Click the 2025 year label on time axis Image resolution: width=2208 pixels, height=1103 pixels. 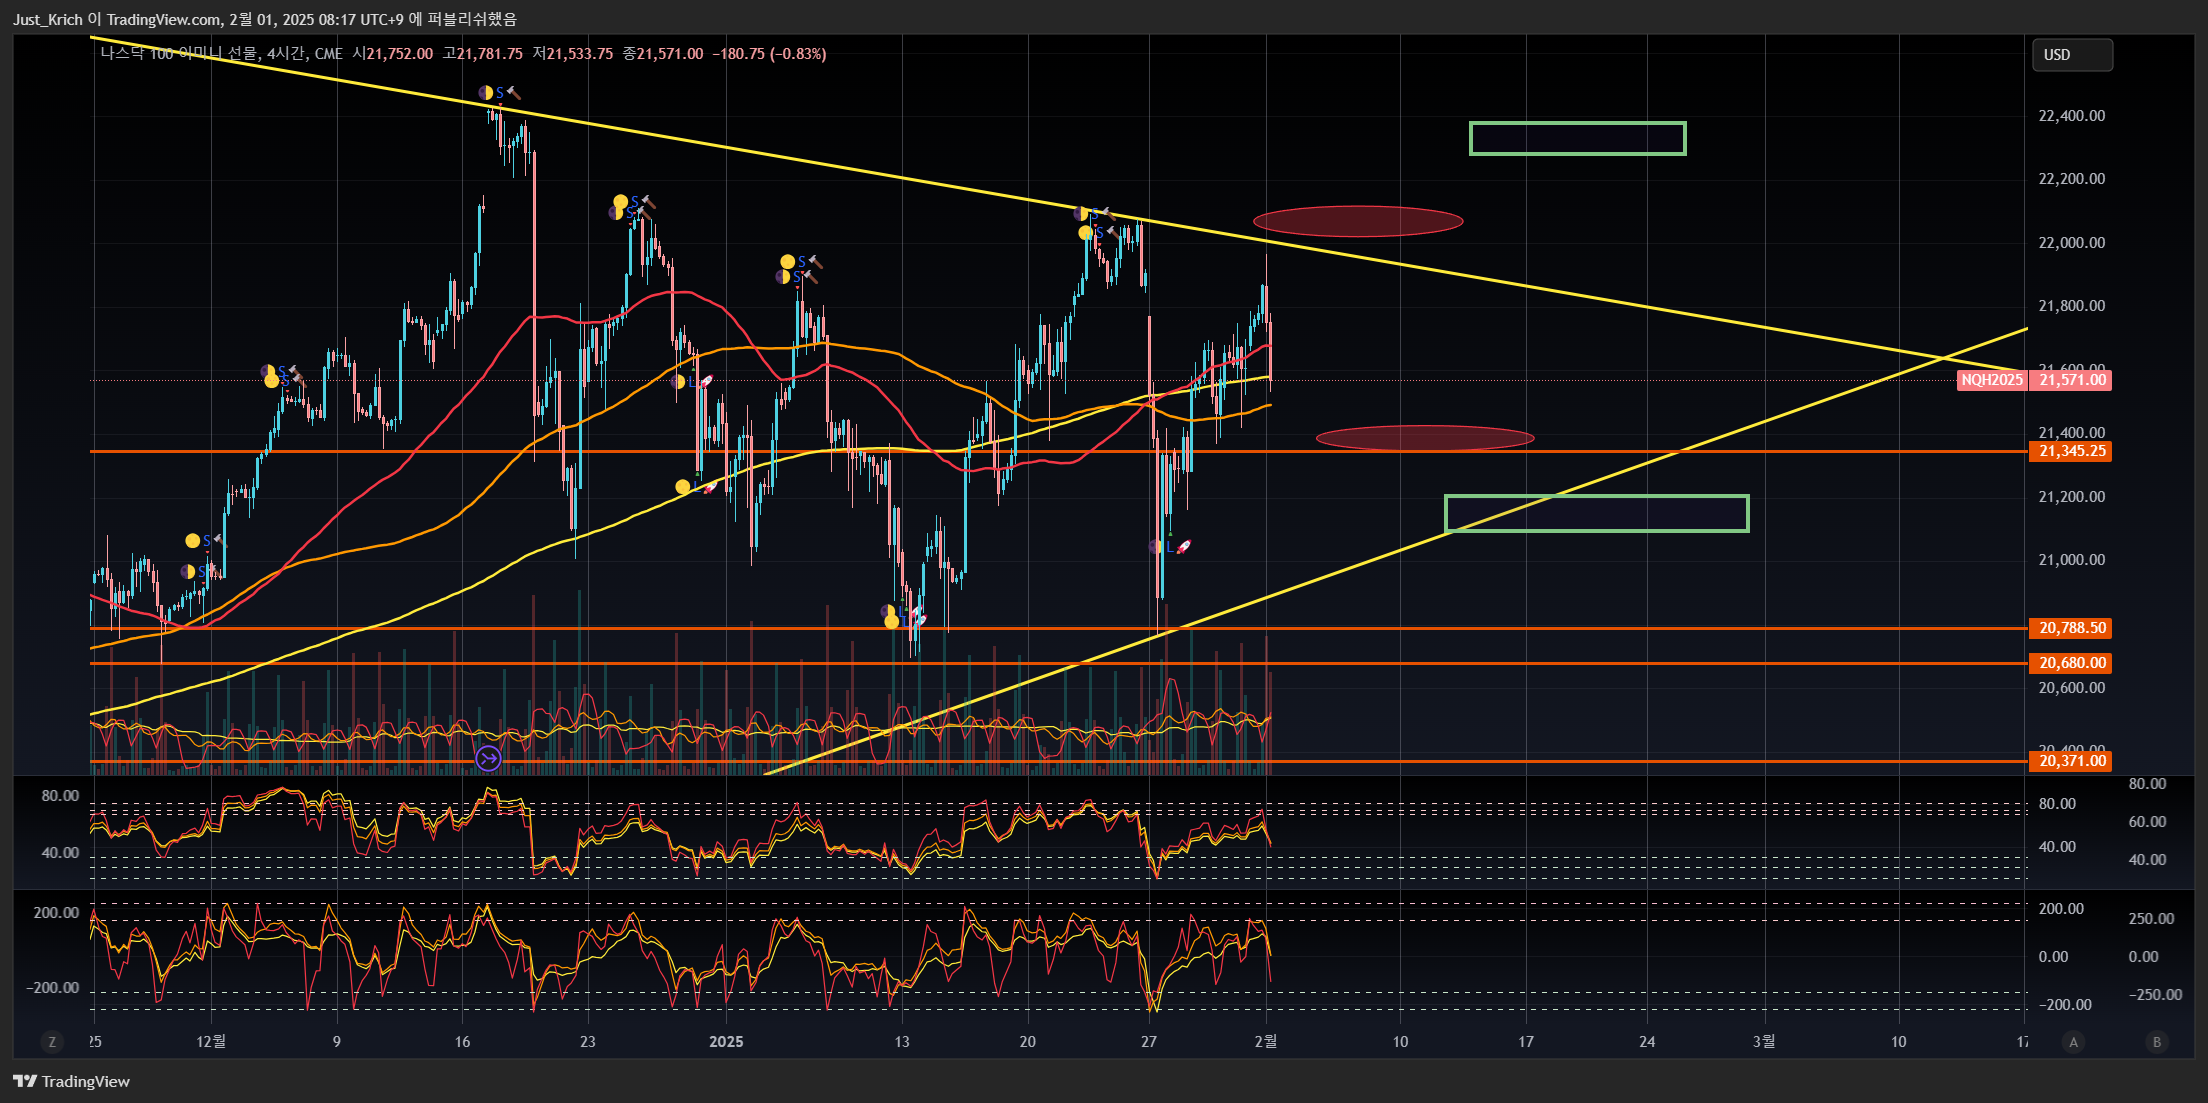(x=726, y=1042)
